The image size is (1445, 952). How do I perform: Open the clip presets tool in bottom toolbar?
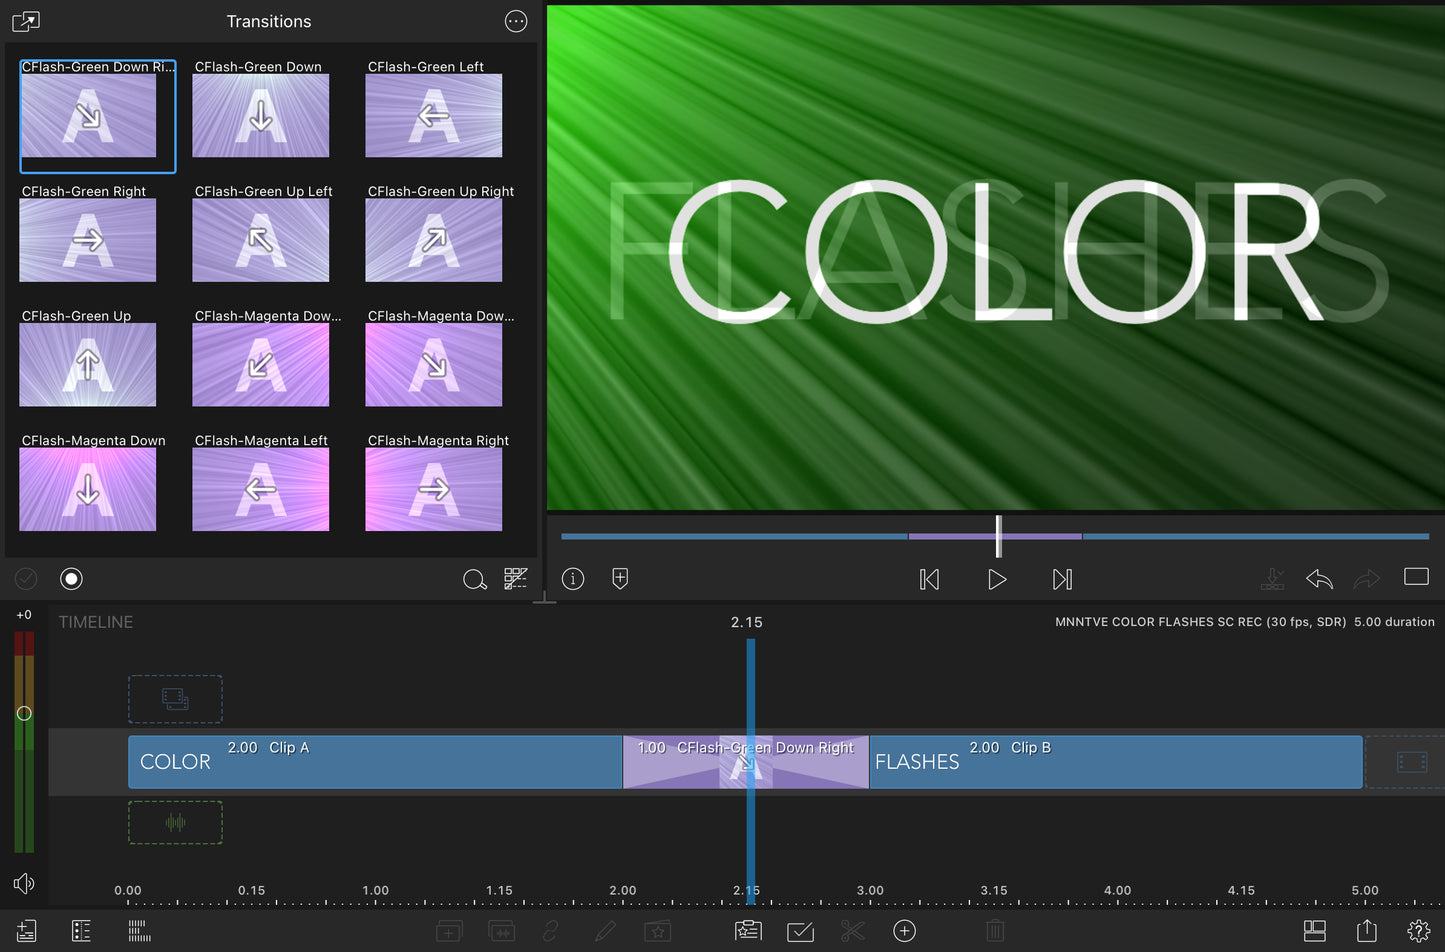747,931
